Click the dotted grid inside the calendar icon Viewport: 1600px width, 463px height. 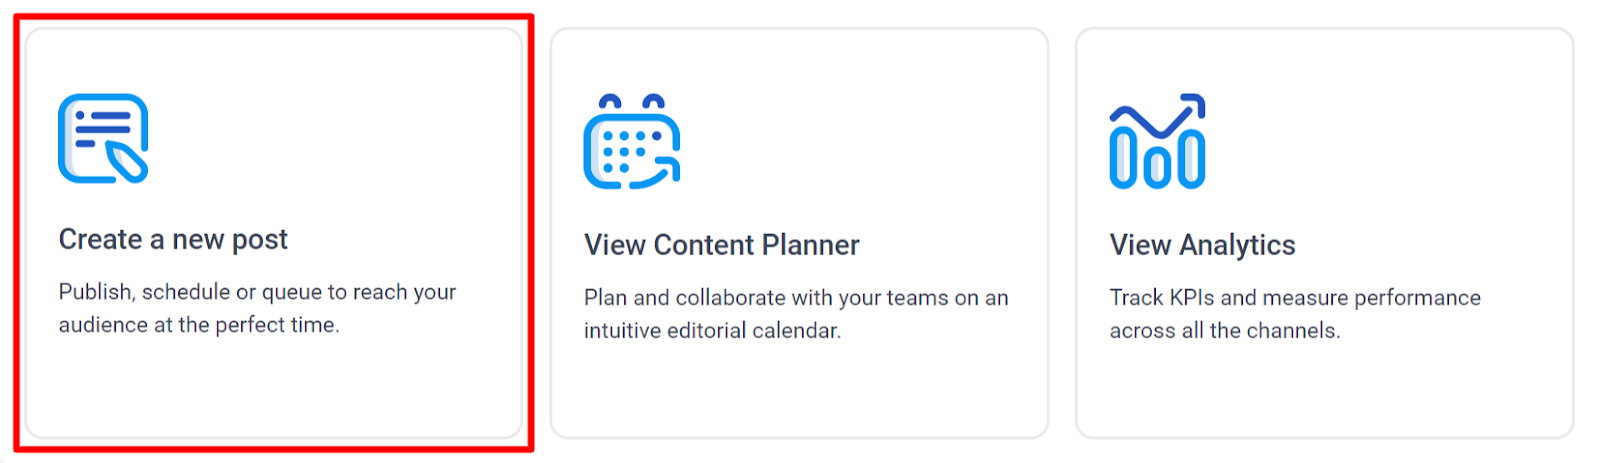[624, 152]
